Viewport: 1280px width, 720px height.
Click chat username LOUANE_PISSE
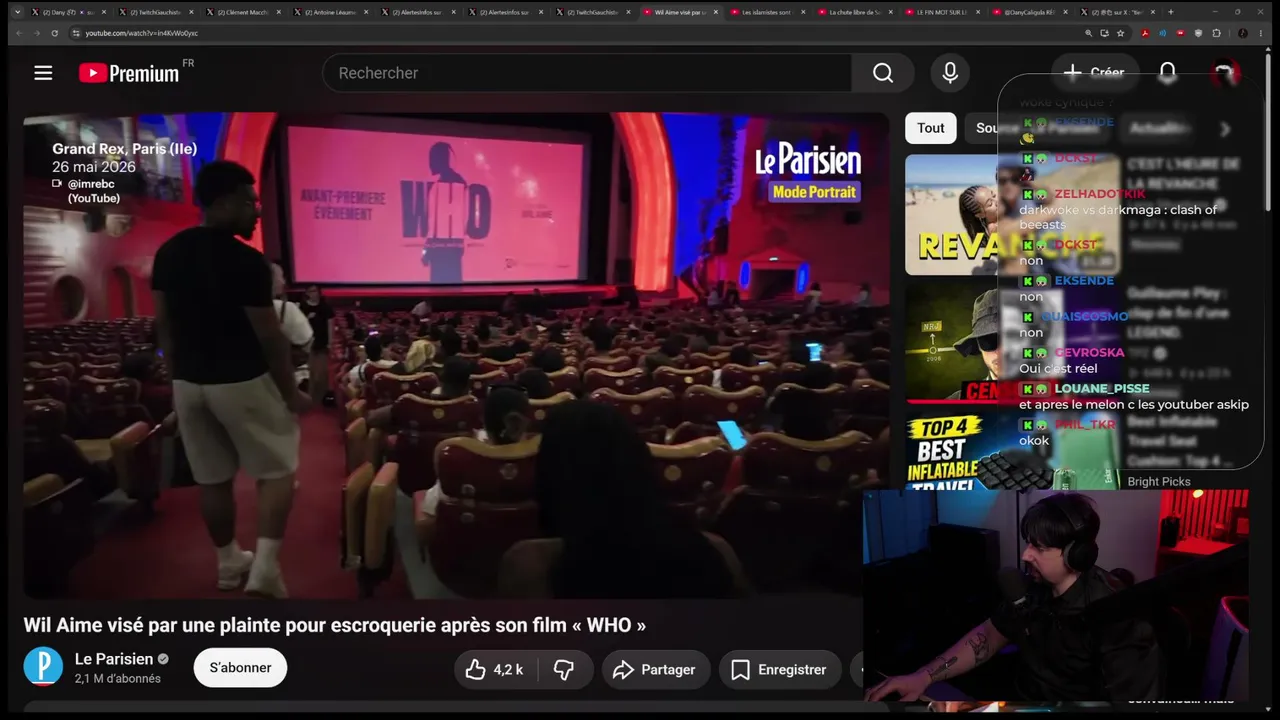(x=1102, y=388)
